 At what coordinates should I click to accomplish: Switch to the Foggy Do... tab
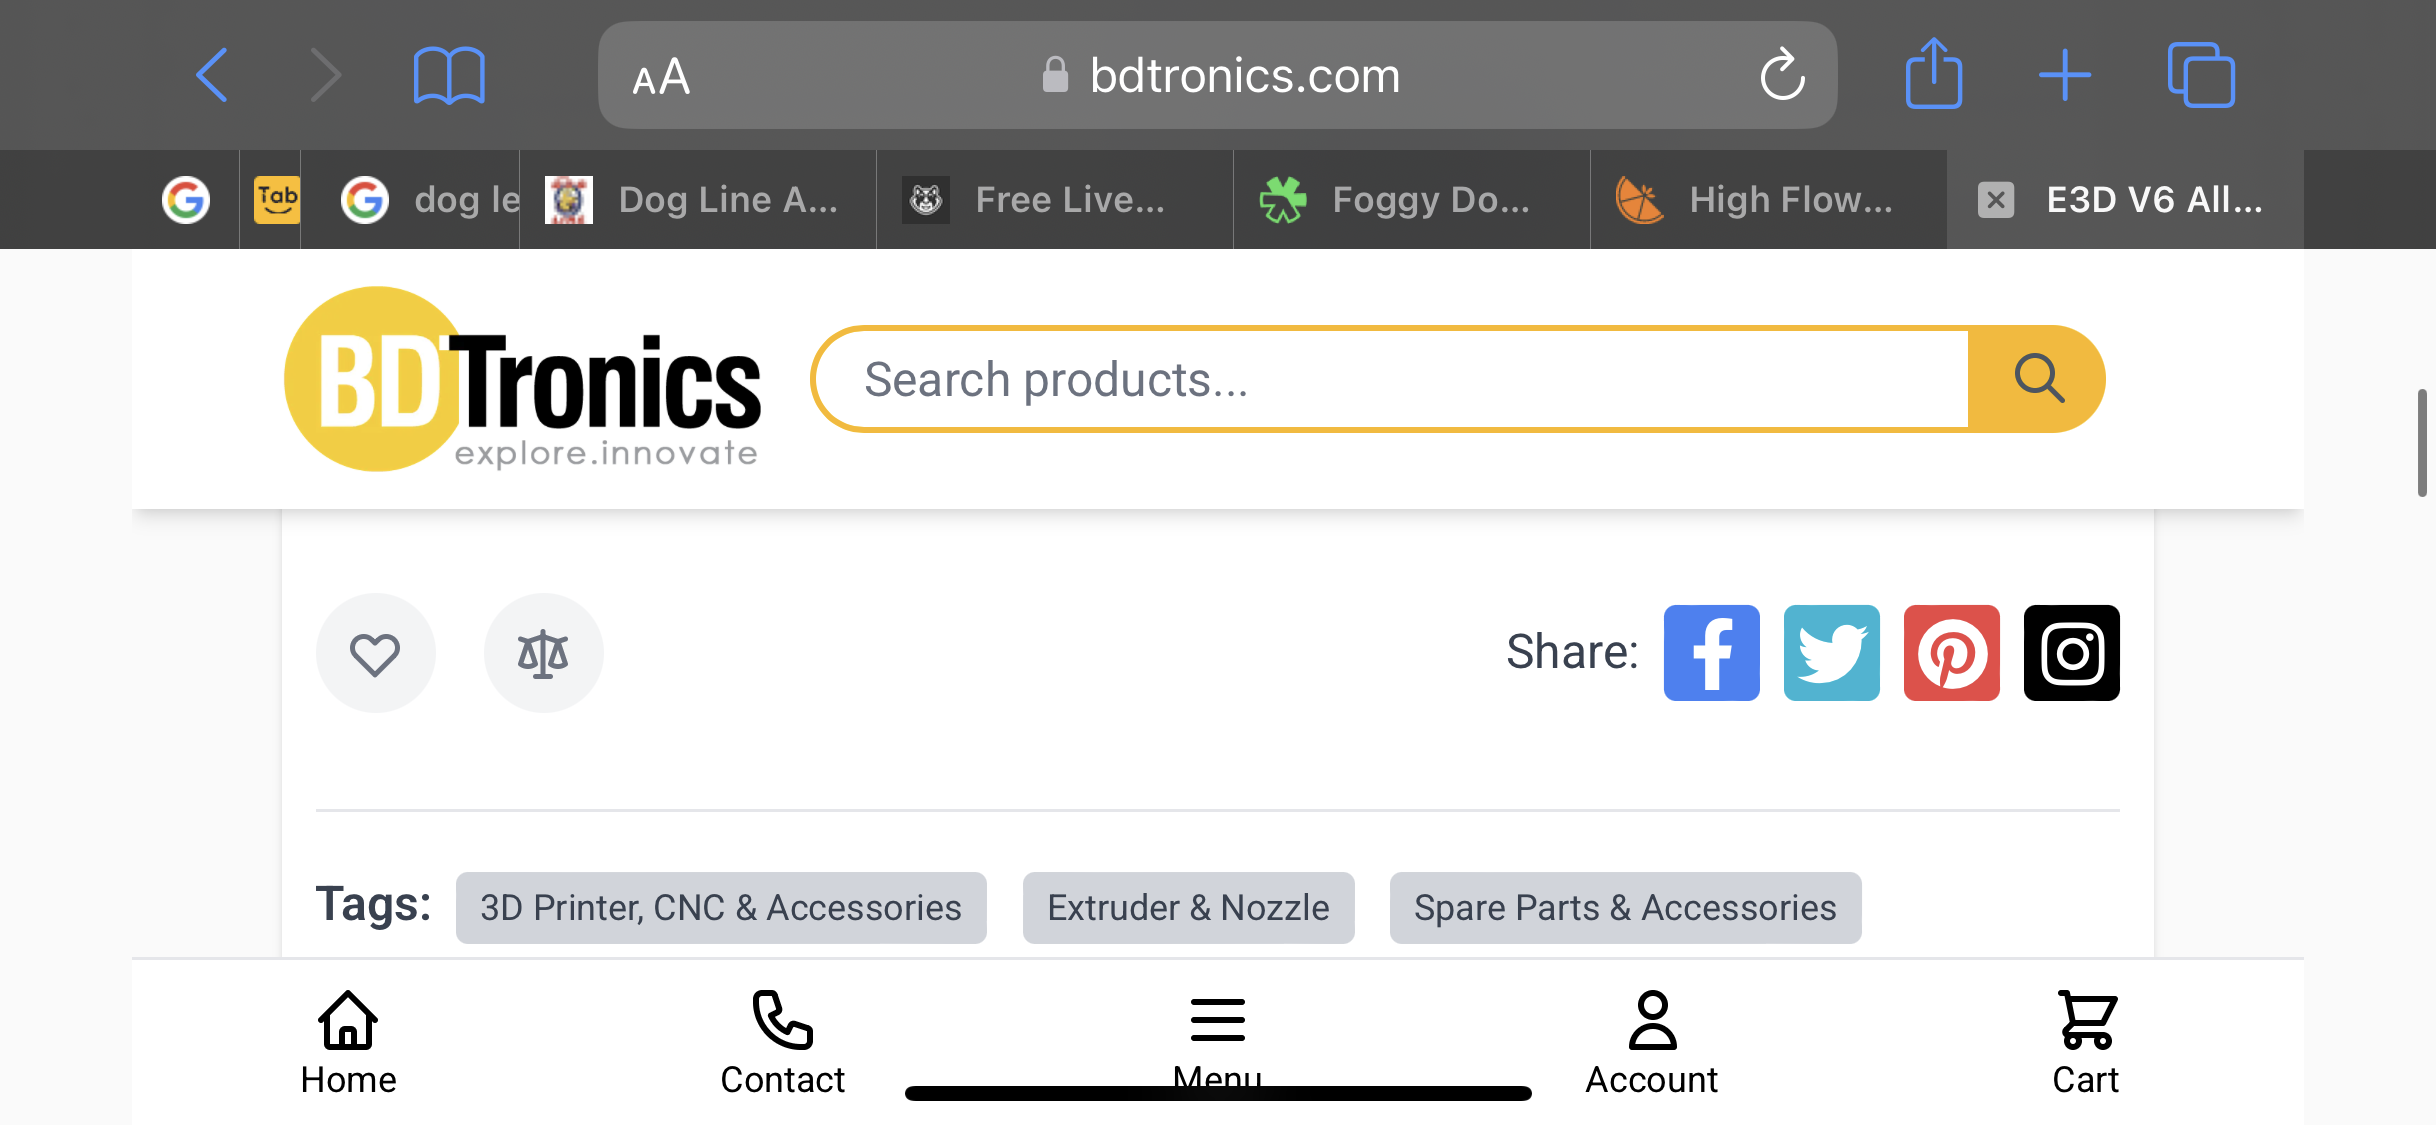click(1410, 200)
